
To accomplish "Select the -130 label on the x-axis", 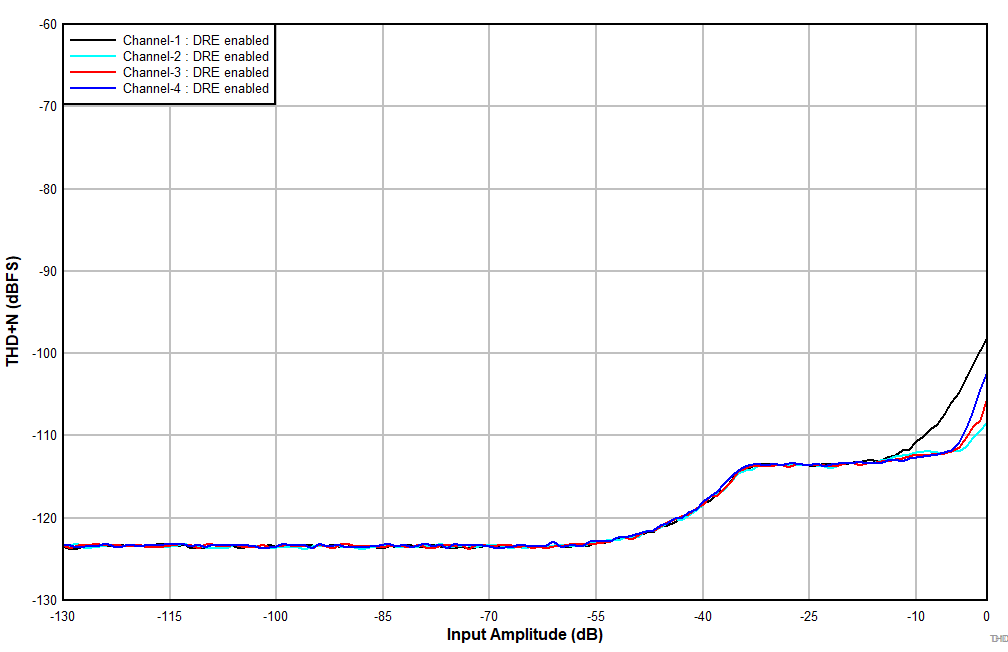I will 62,614.
